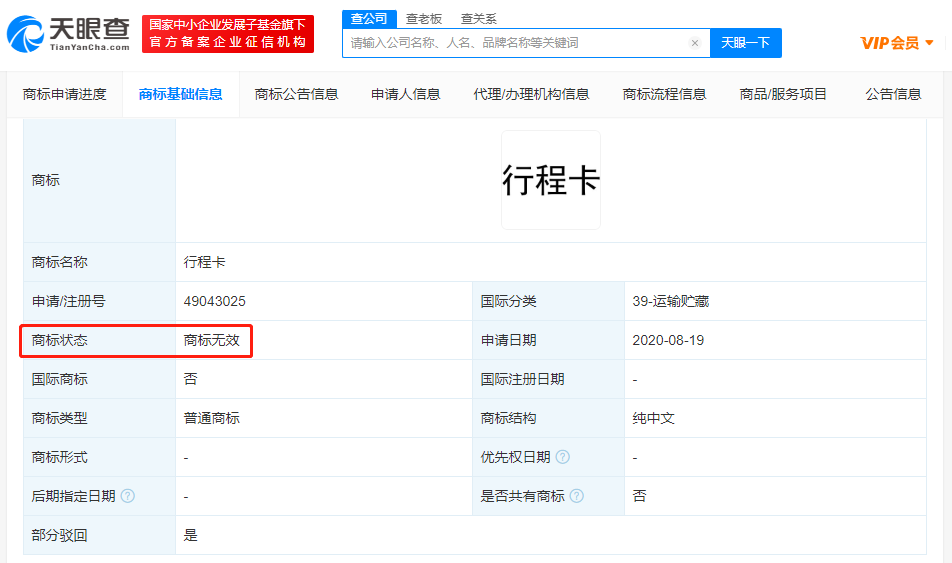952x563 pixels.
Task: Switch to 查关系 search tab
Action: coord(478,18)
